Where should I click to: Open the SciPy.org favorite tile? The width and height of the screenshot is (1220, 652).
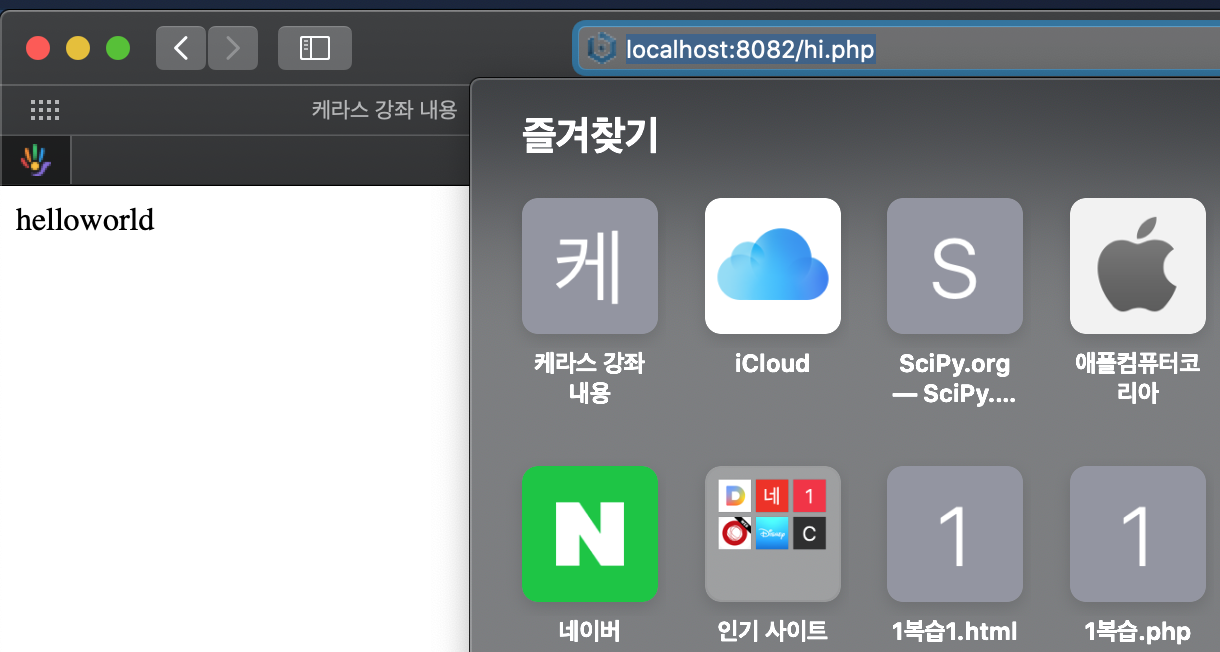pos(955,266)
